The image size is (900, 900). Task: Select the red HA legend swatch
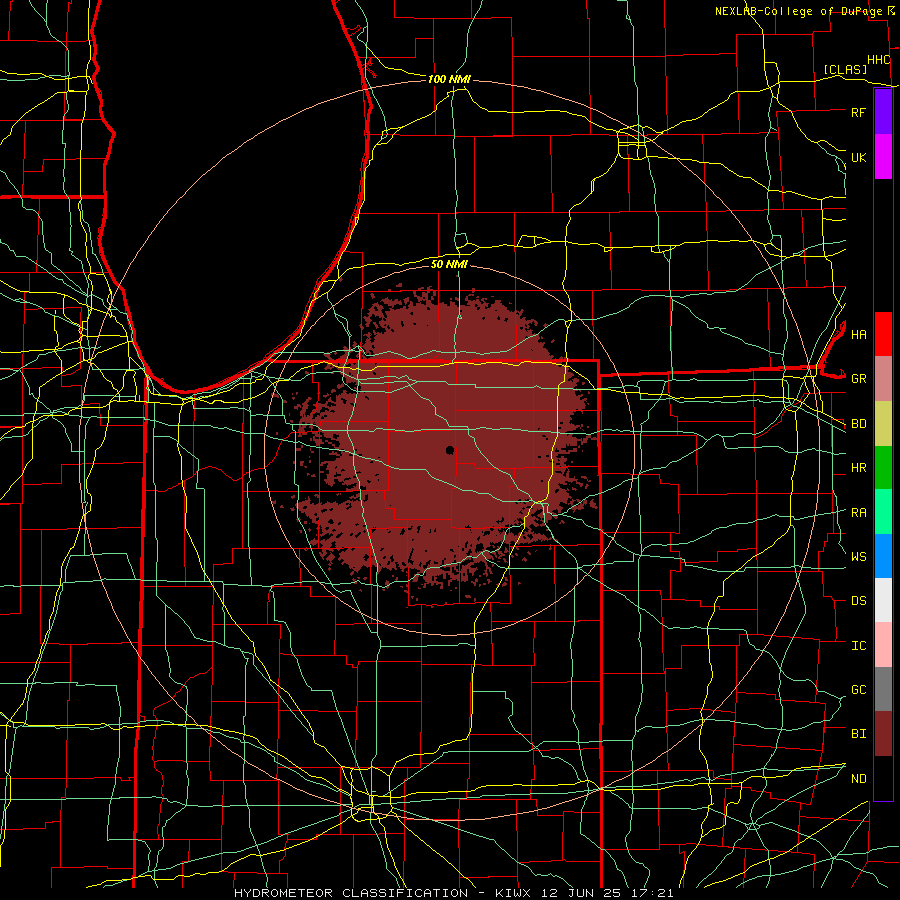[x=883, y=334]
